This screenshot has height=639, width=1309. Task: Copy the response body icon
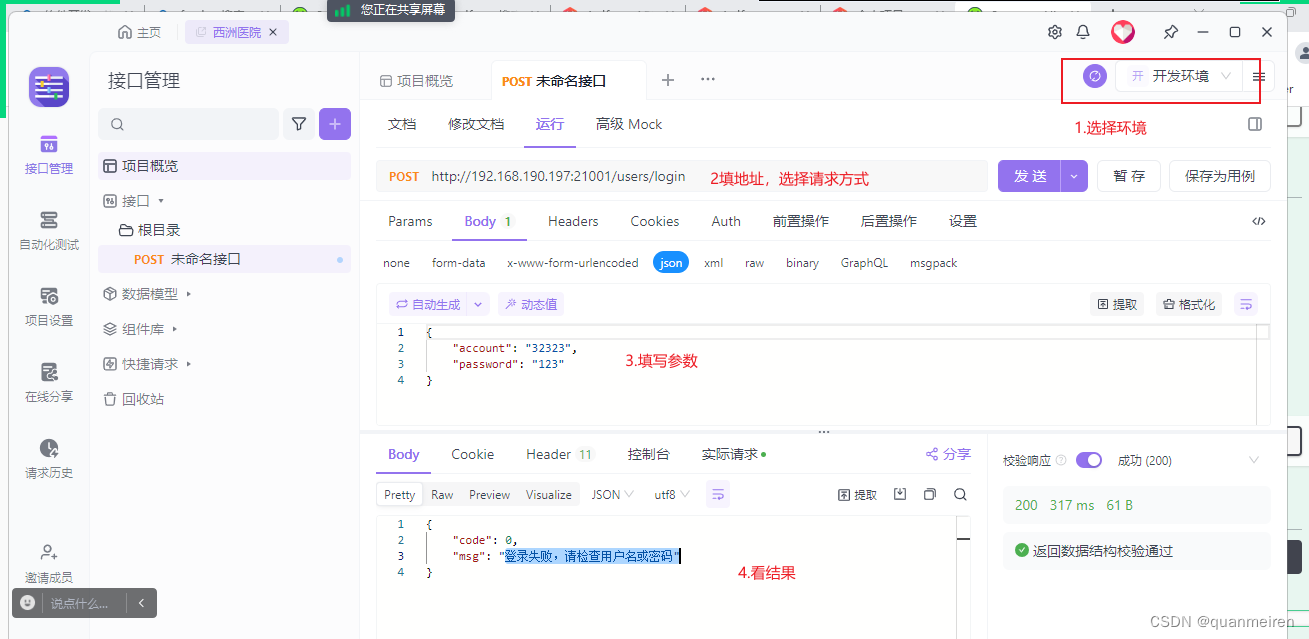tap(930, 494)
